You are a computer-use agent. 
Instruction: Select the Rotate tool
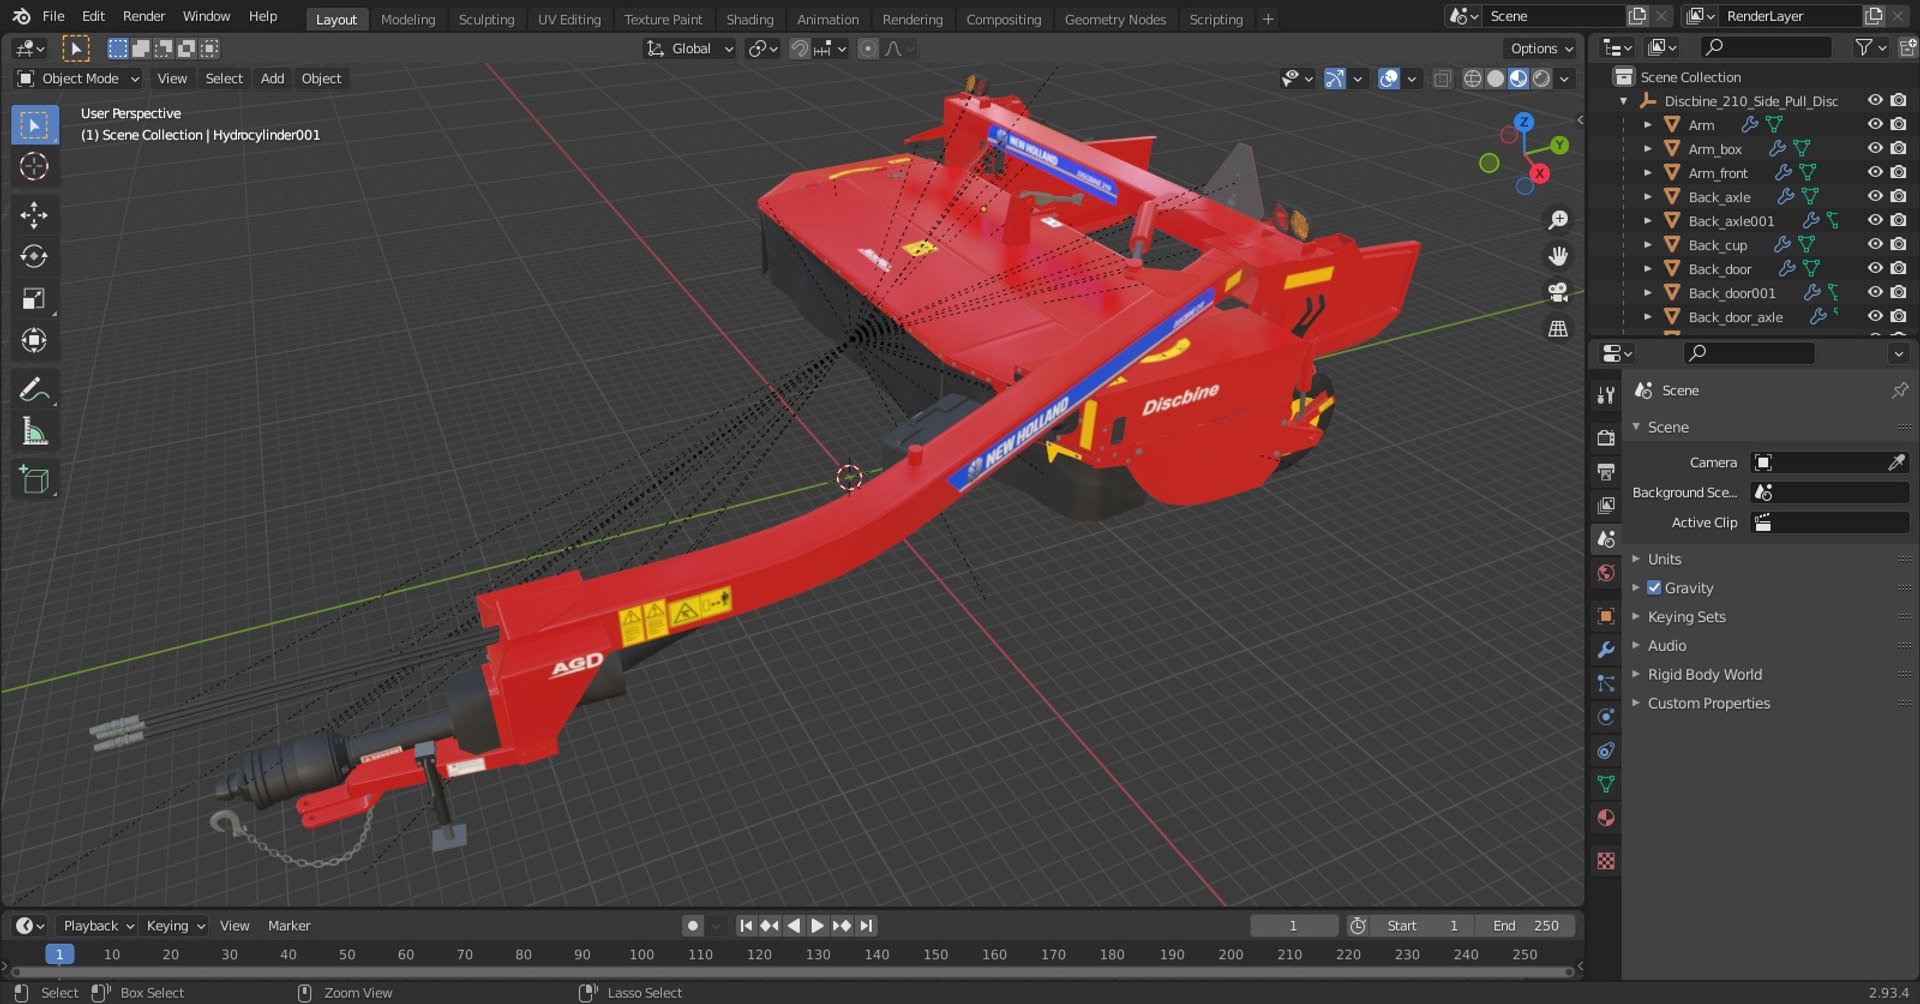click(x=34, y=257)
